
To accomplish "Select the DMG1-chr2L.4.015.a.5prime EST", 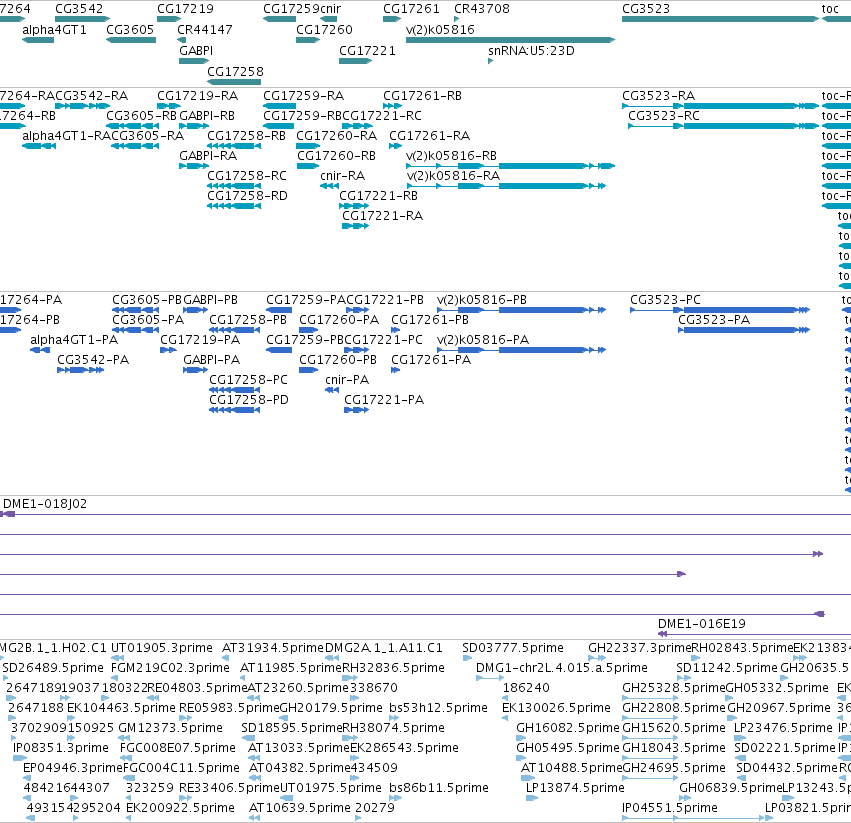I will (x=490, y=678).
